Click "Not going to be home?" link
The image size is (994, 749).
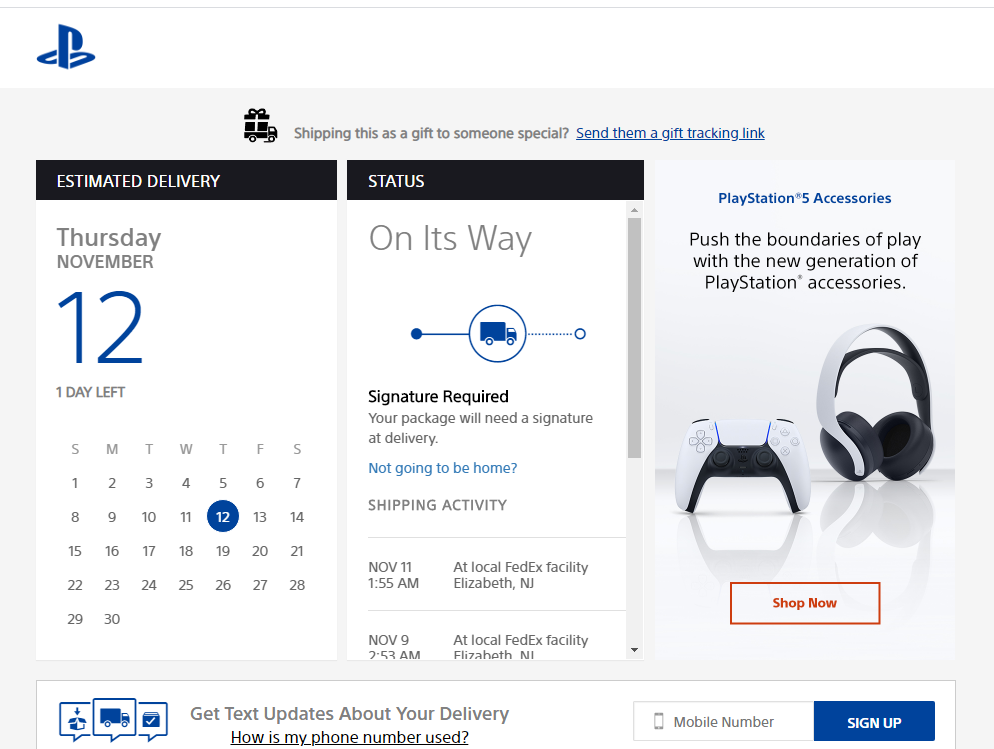[x=442, y=468]
